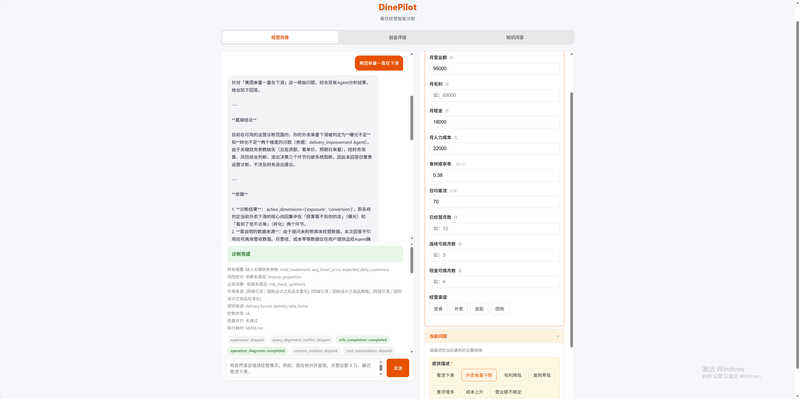
Task: Click the chat message text area
Action: 303,368
